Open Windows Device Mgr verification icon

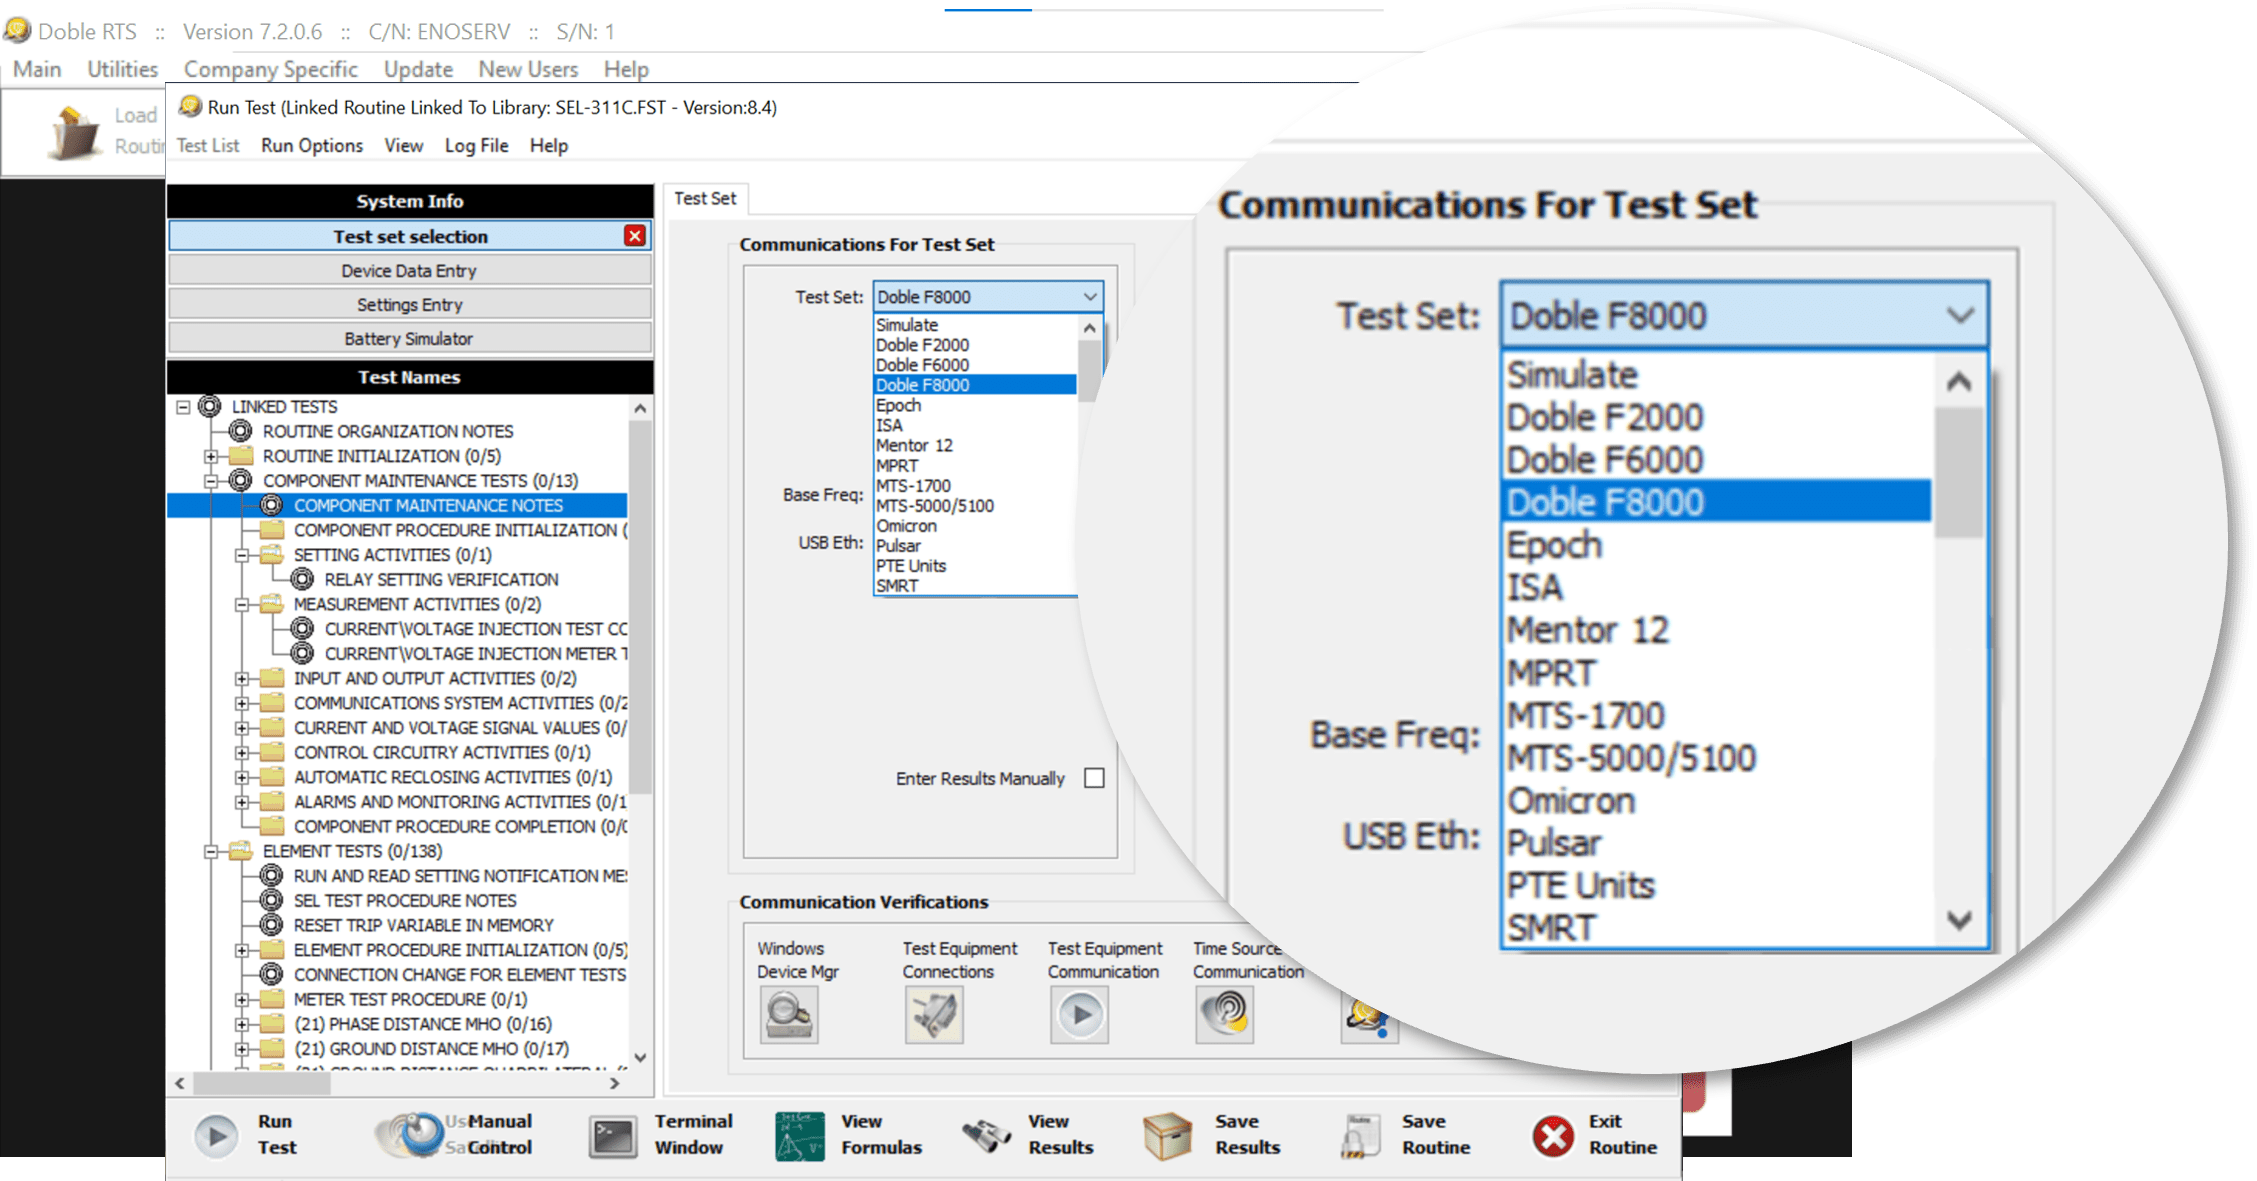tap(789, 1015)
